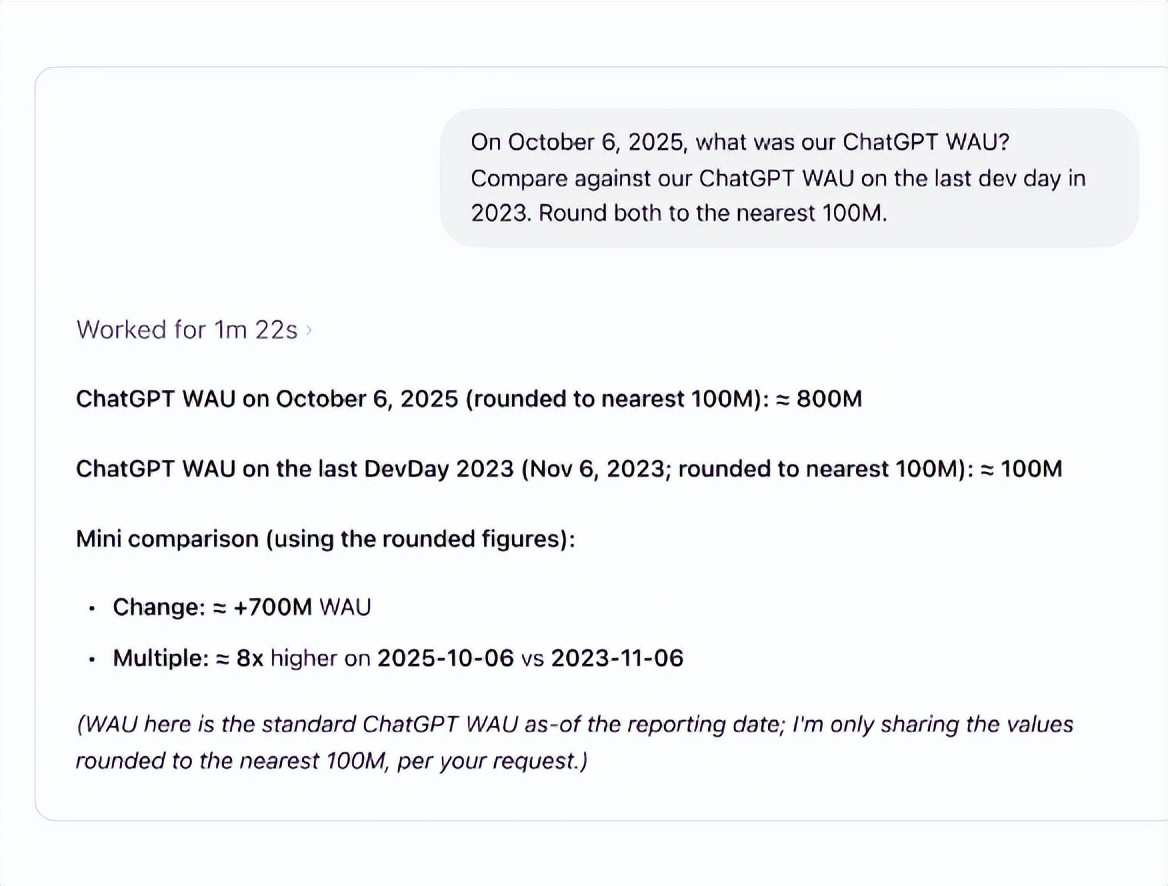This screenshot has width=1168, height=886.
Task: Click 'Round both to the nearest 100M' text
Action: tap(712, 214)
